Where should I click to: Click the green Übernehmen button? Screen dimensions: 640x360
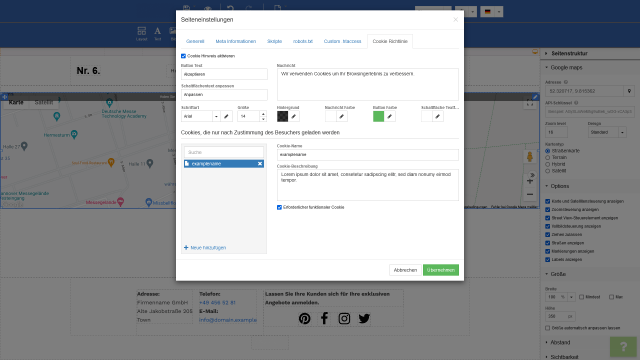pyautogui.click(x=441, y=270)
